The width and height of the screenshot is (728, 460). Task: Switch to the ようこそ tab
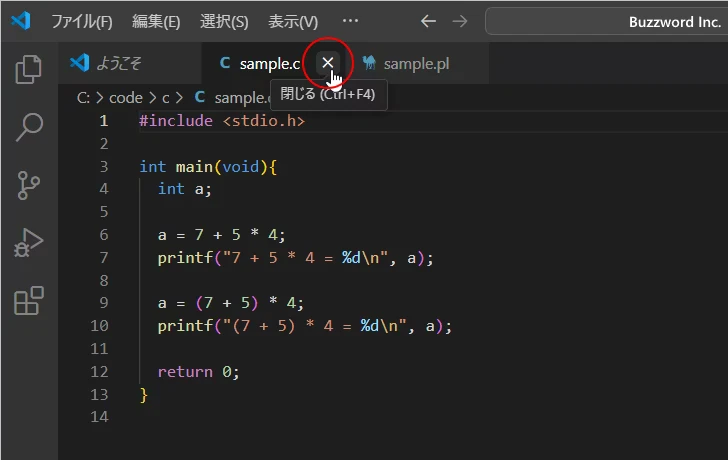click(x=130, y=63)
